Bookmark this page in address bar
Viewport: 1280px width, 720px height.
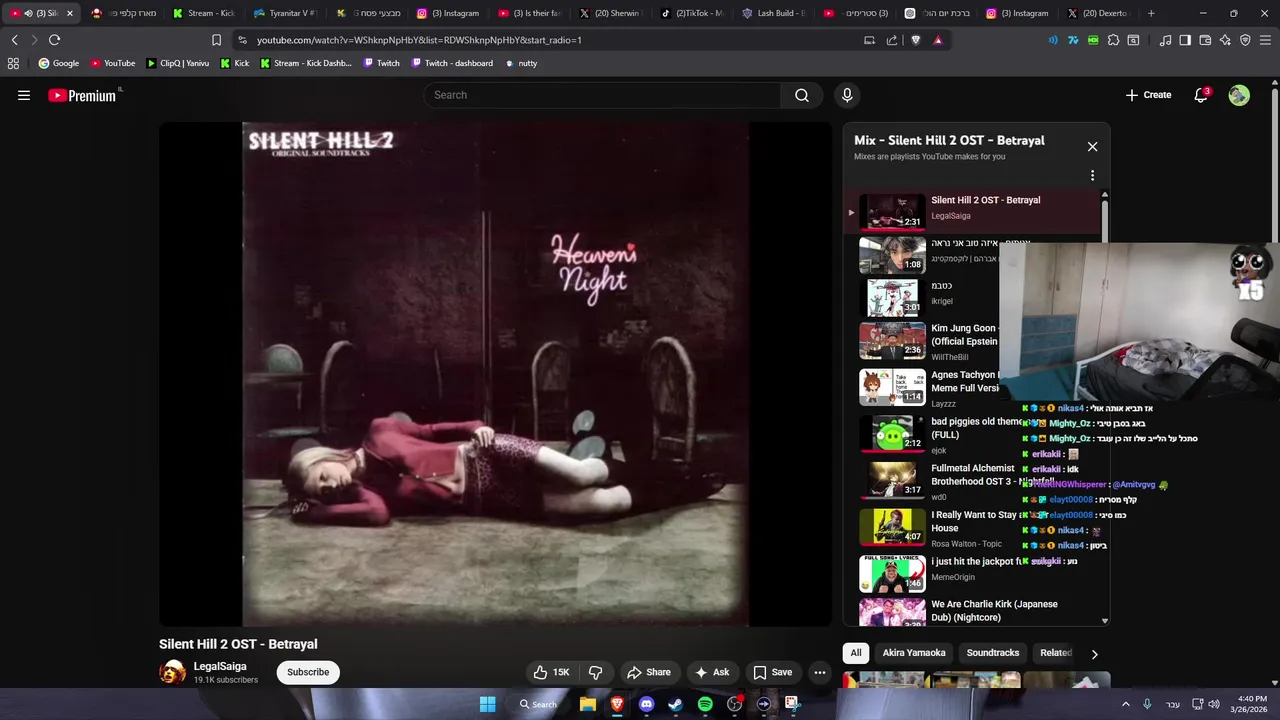[x=216, y=40]
